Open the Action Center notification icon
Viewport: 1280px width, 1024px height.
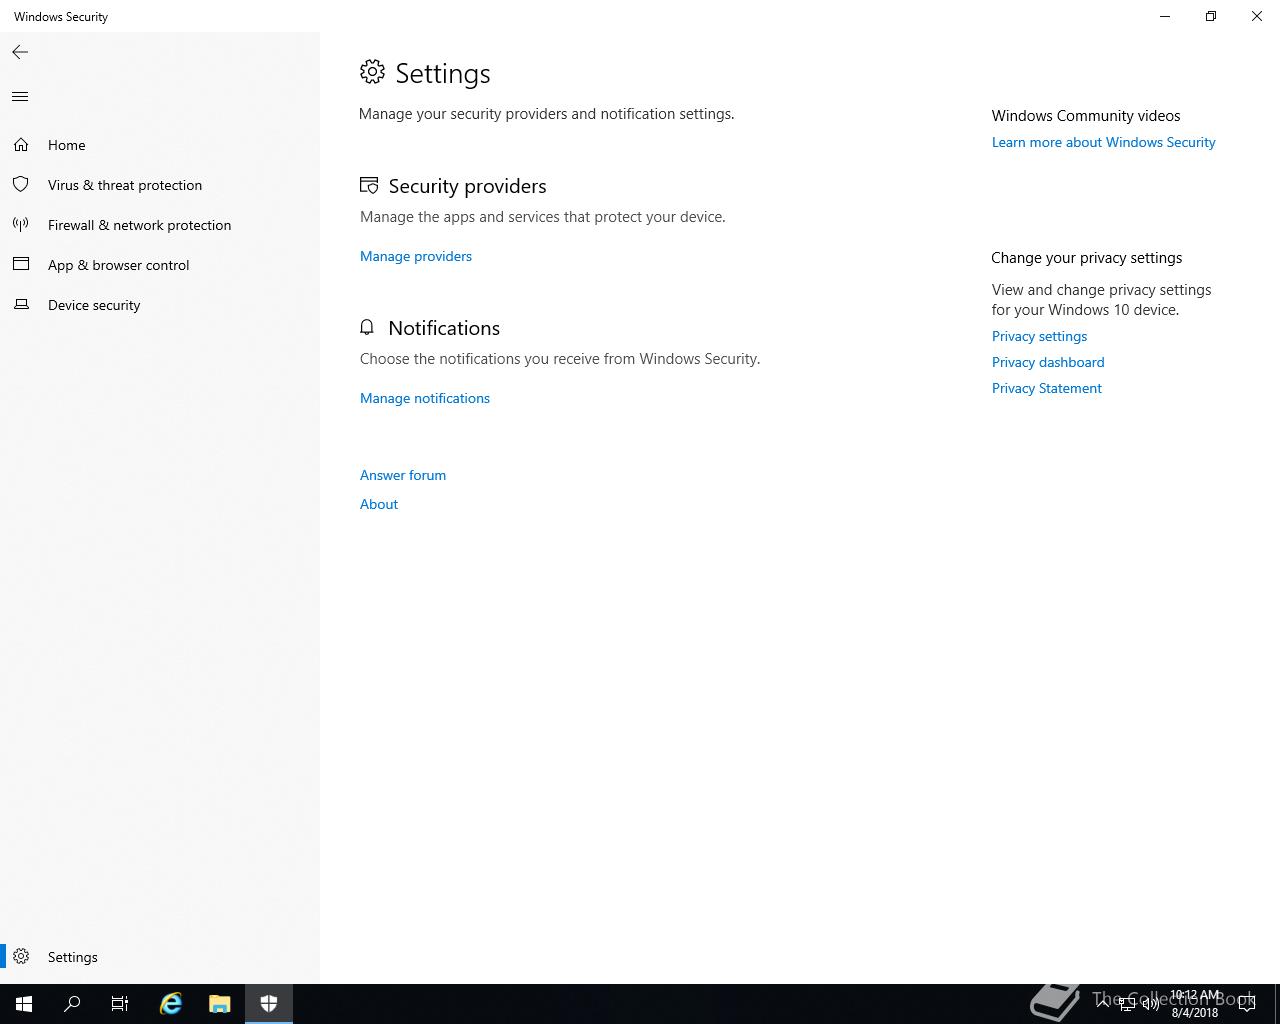1247,1004
